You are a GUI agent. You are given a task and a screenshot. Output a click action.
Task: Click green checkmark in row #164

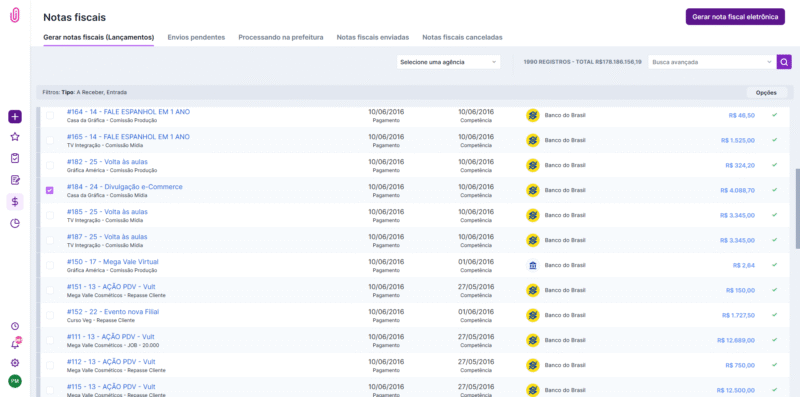tap(774, 115)
